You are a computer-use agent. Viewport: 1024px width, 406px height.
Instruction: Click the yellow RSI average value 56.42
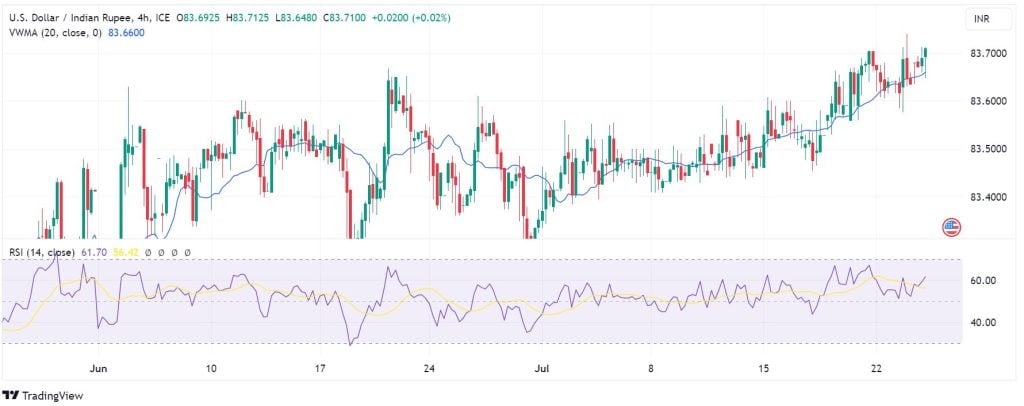pos(125,252)
